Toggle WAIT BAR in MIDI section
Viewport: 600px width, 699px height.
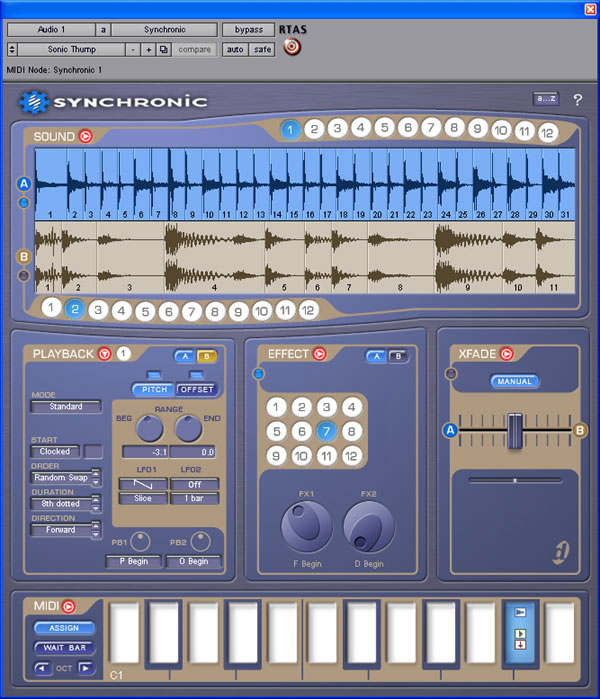(65, 648)
